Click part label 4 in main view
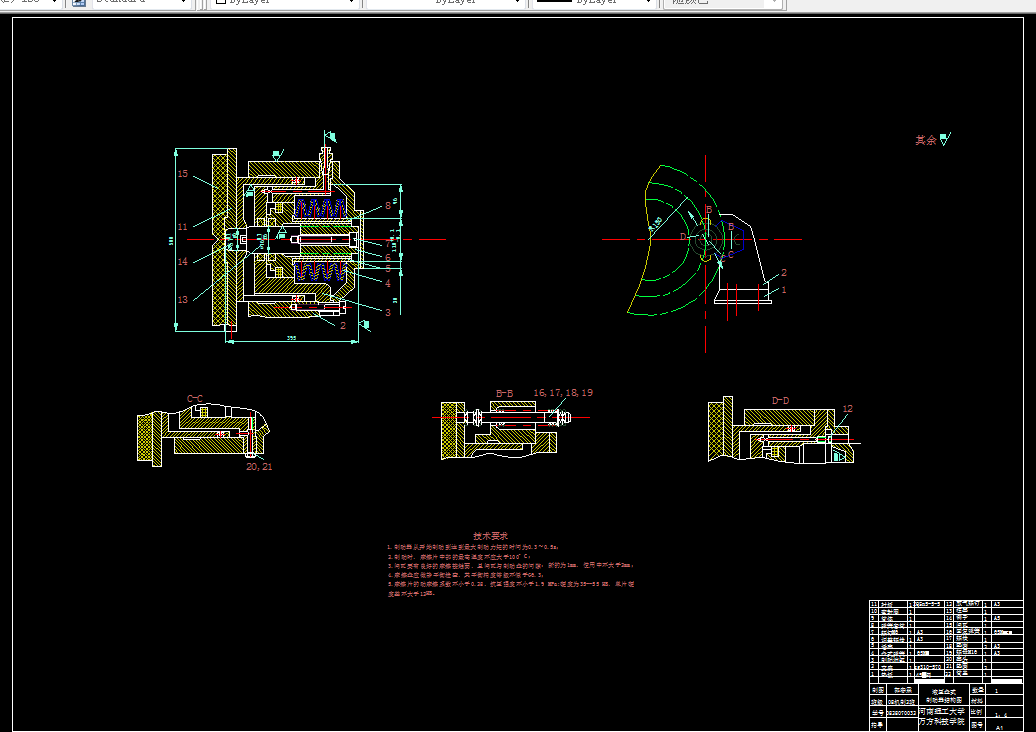This screenshot has height=732, width=1036. (x=388, y=283)
